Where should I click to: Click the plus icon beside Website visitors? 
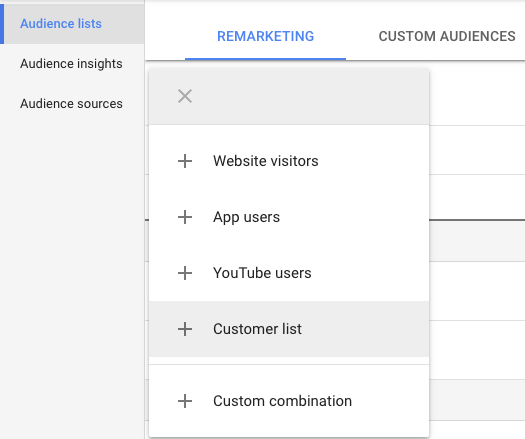coord(185,161)
